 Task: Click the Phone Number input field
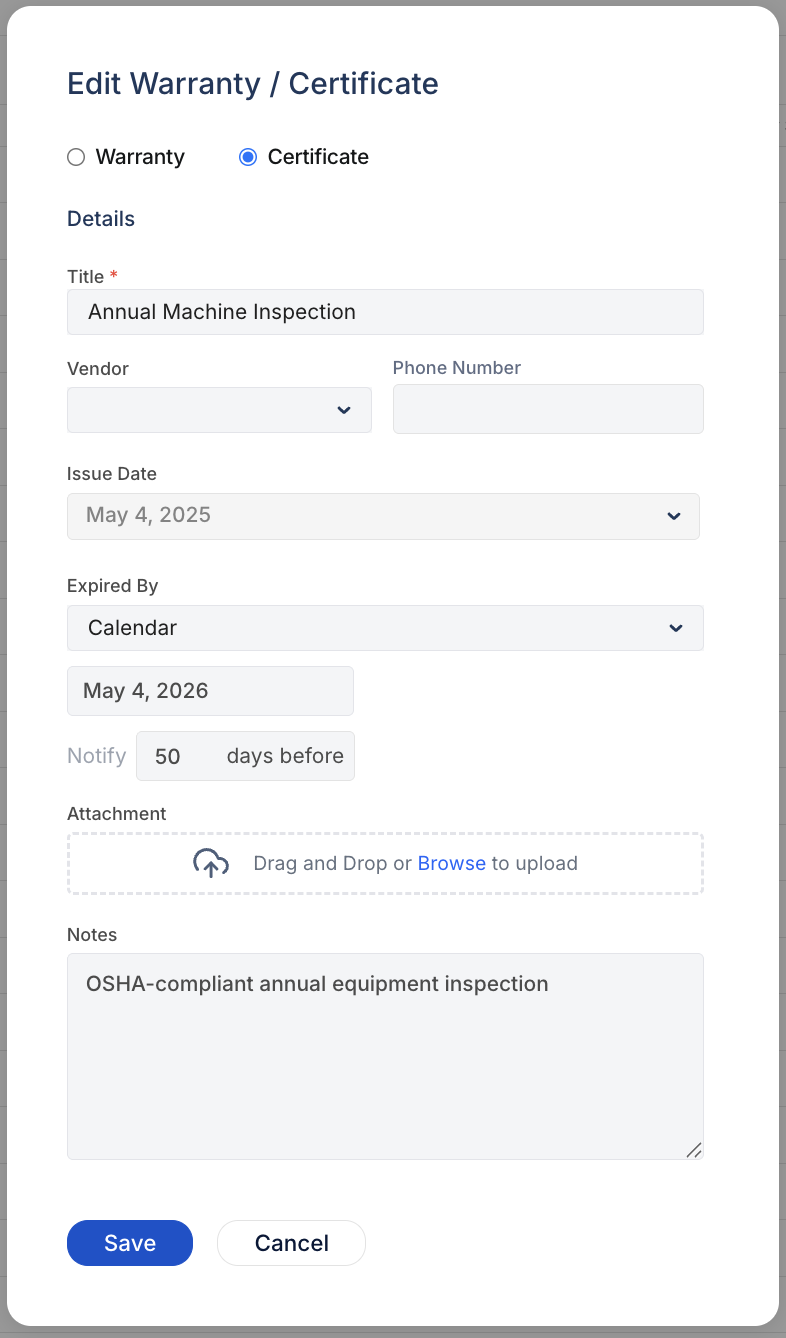548,409
